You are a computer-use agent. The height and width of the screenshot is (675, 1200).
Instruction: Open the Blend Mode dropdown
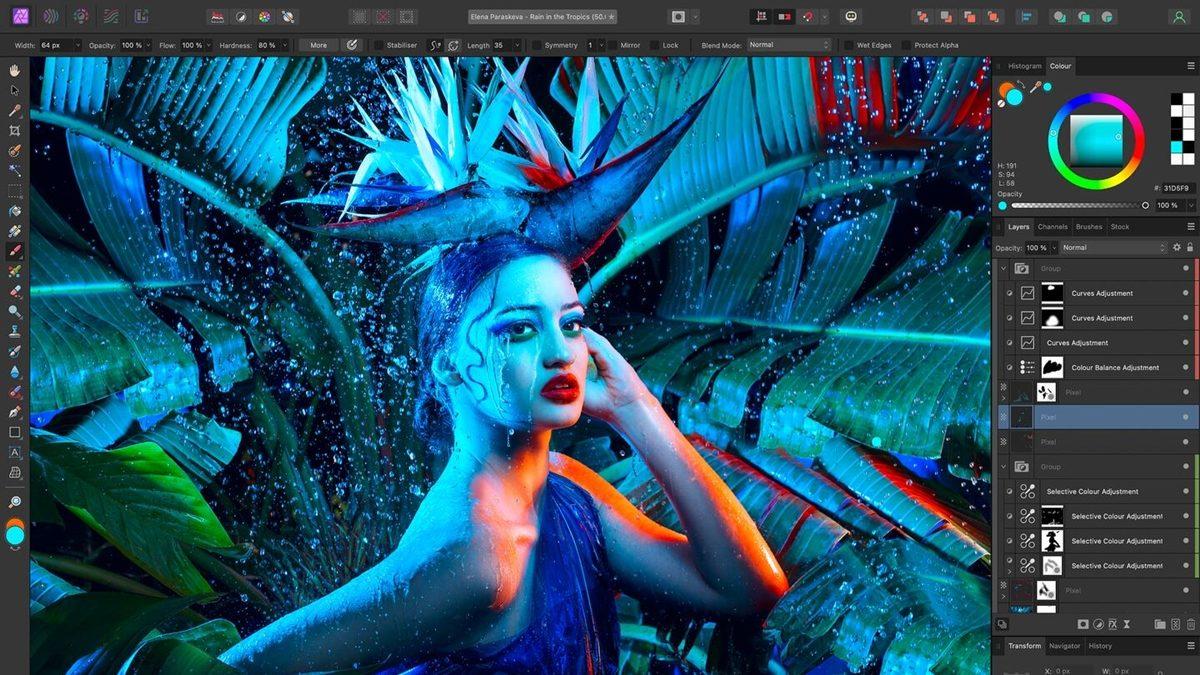788,44
